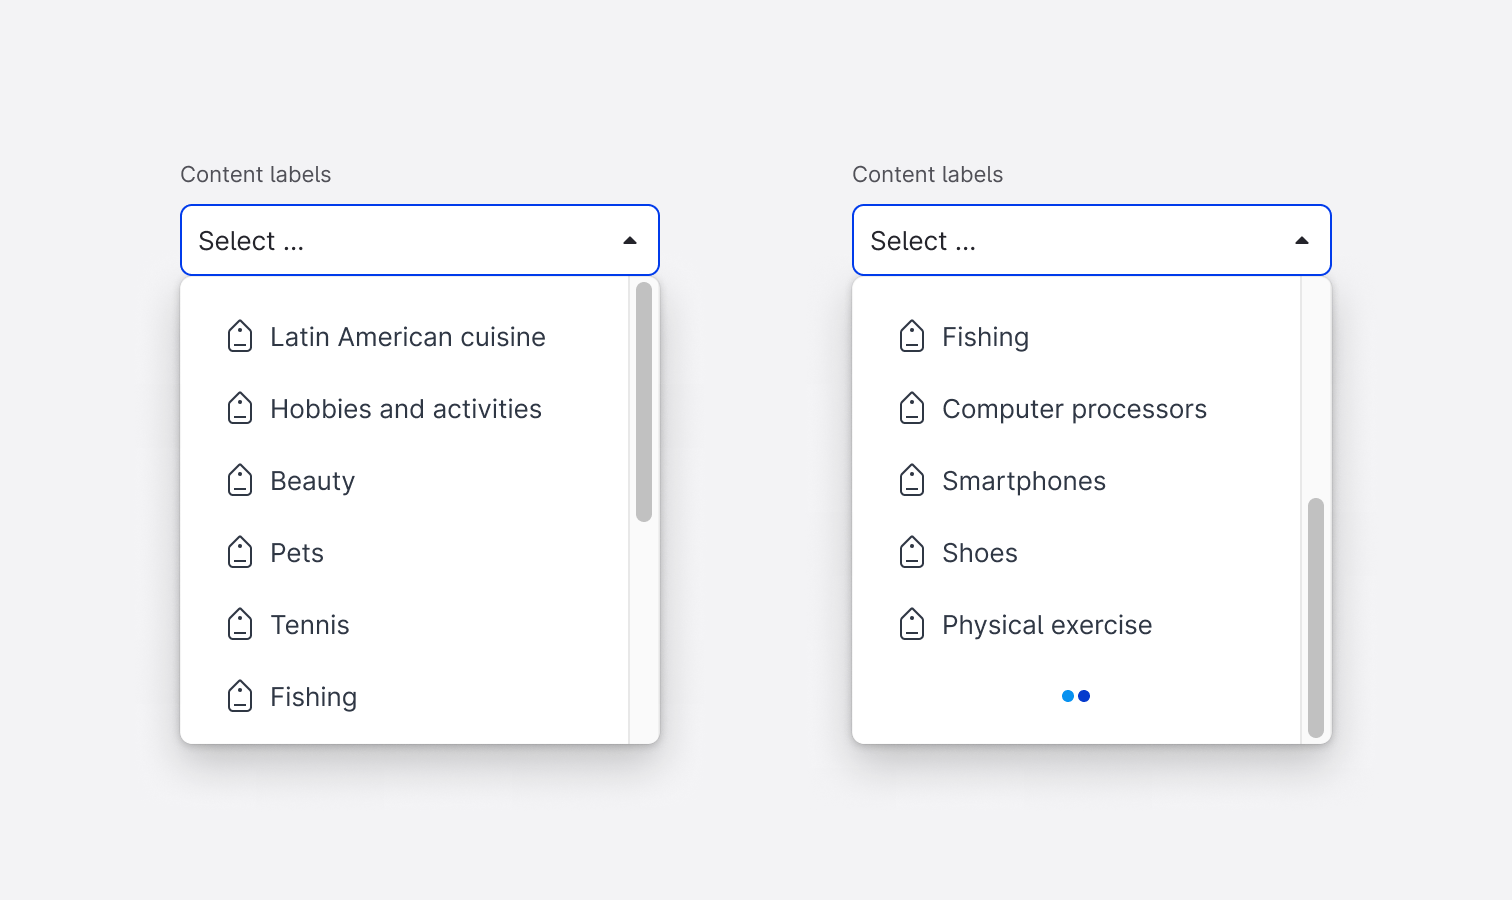Click the tag icon next to Computer processors

[912, 408]
